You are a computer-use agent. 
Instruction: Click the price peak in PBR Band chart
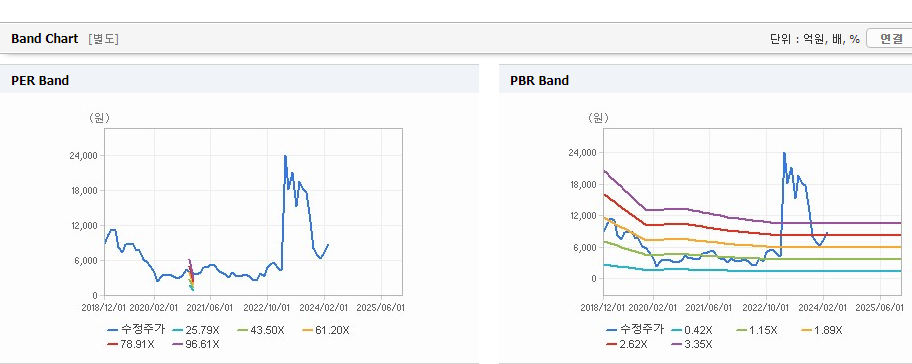784,153
